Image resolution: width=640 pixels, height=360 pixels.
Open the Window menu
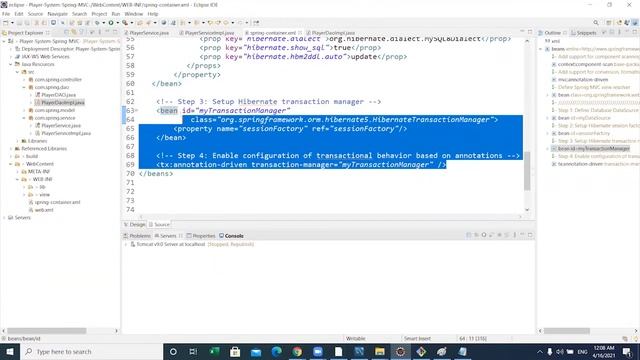click(x=133, y=14)
